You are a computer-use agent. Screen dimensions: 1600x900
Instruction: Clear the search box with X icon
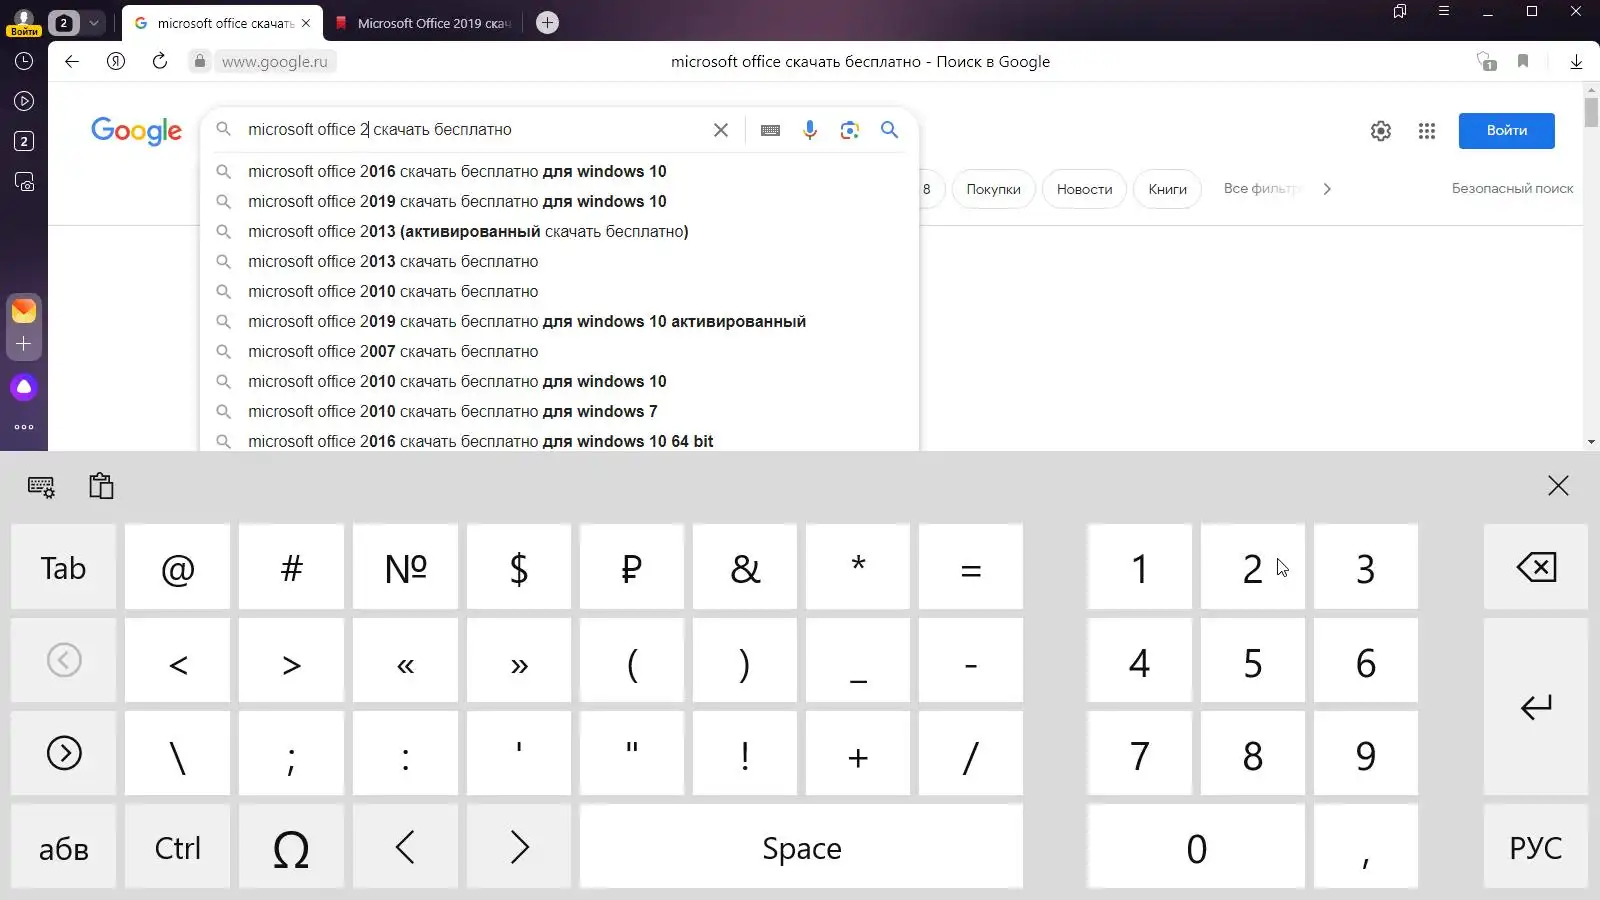(x=721, y=130)
